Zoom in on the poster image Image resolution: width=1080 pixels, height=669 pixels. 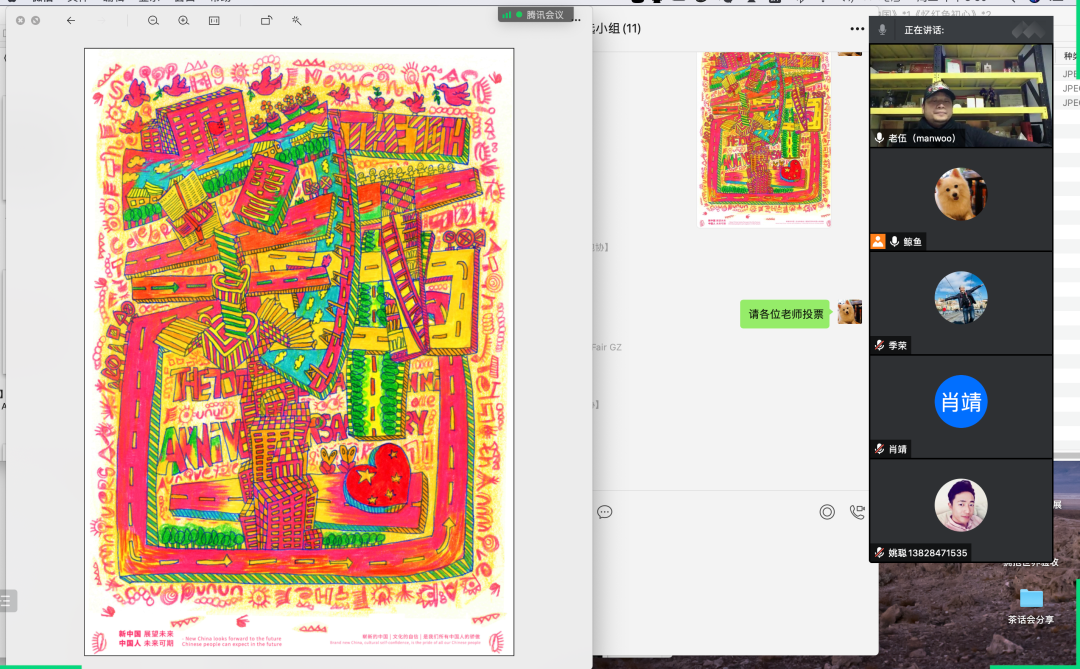coord(183,20)
